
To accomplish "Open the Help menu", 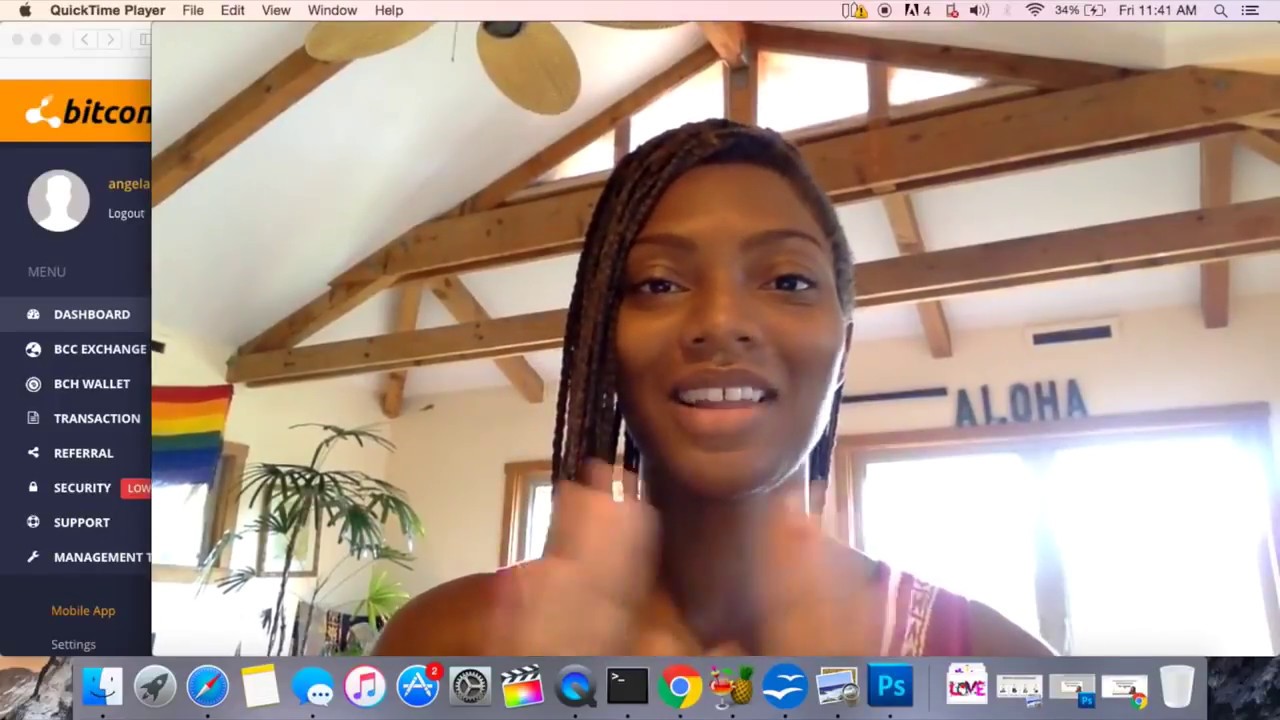I will [389, 10].
